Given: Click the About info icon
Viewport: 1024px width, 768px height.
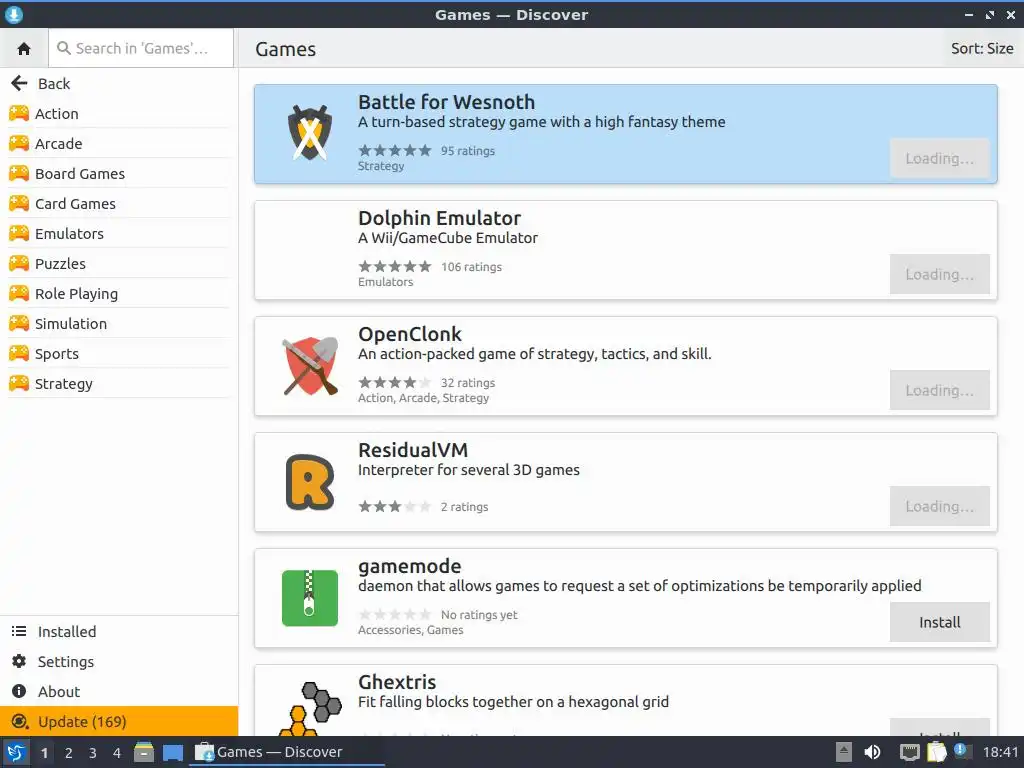Looking at the screenshot, I should (19, 692).
